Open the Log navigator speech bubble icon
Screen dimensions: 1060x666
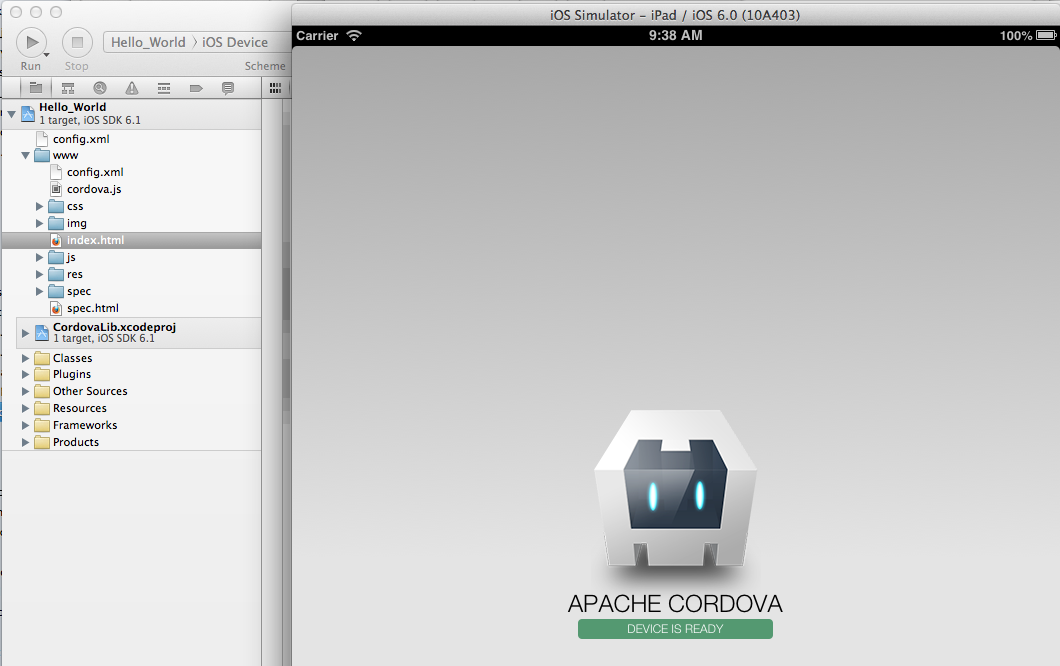[x=228, y=88]
